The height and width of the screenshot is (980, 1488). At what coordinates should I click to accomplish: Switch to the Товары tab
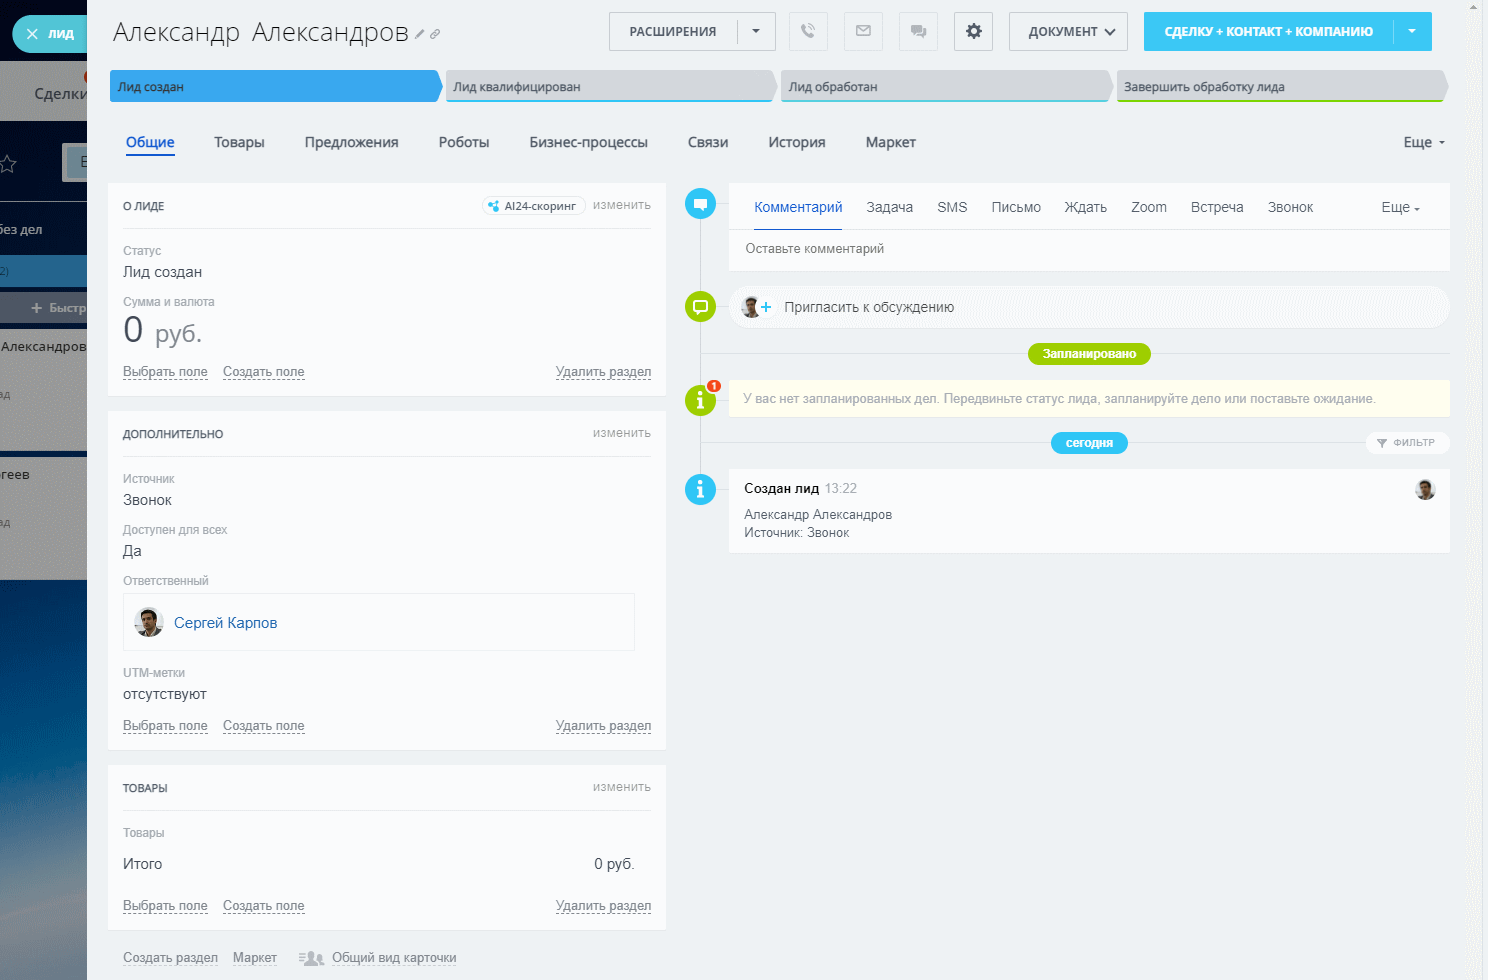[x=239, y=142]
